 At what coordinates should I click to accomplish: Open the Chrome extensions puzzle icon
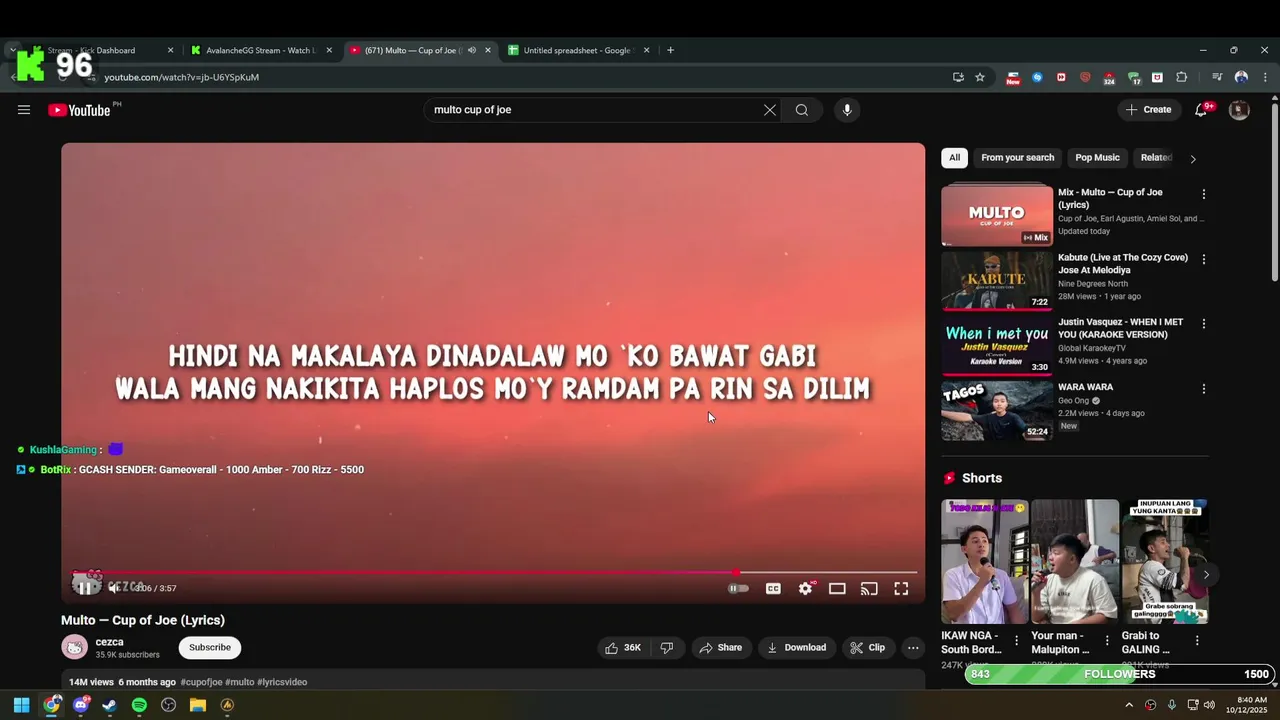(1181, 77)
